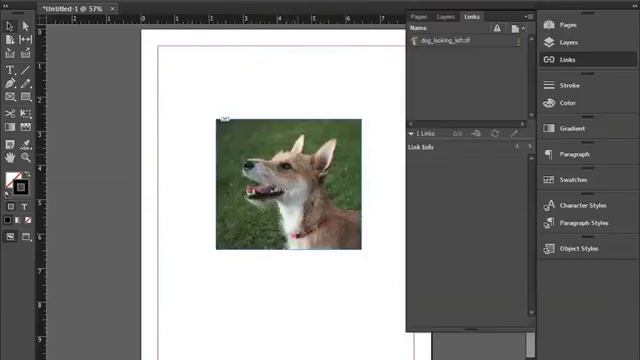Click Links button in right dock
Screen dimensions: 640x360
click(x=588, y=60)
